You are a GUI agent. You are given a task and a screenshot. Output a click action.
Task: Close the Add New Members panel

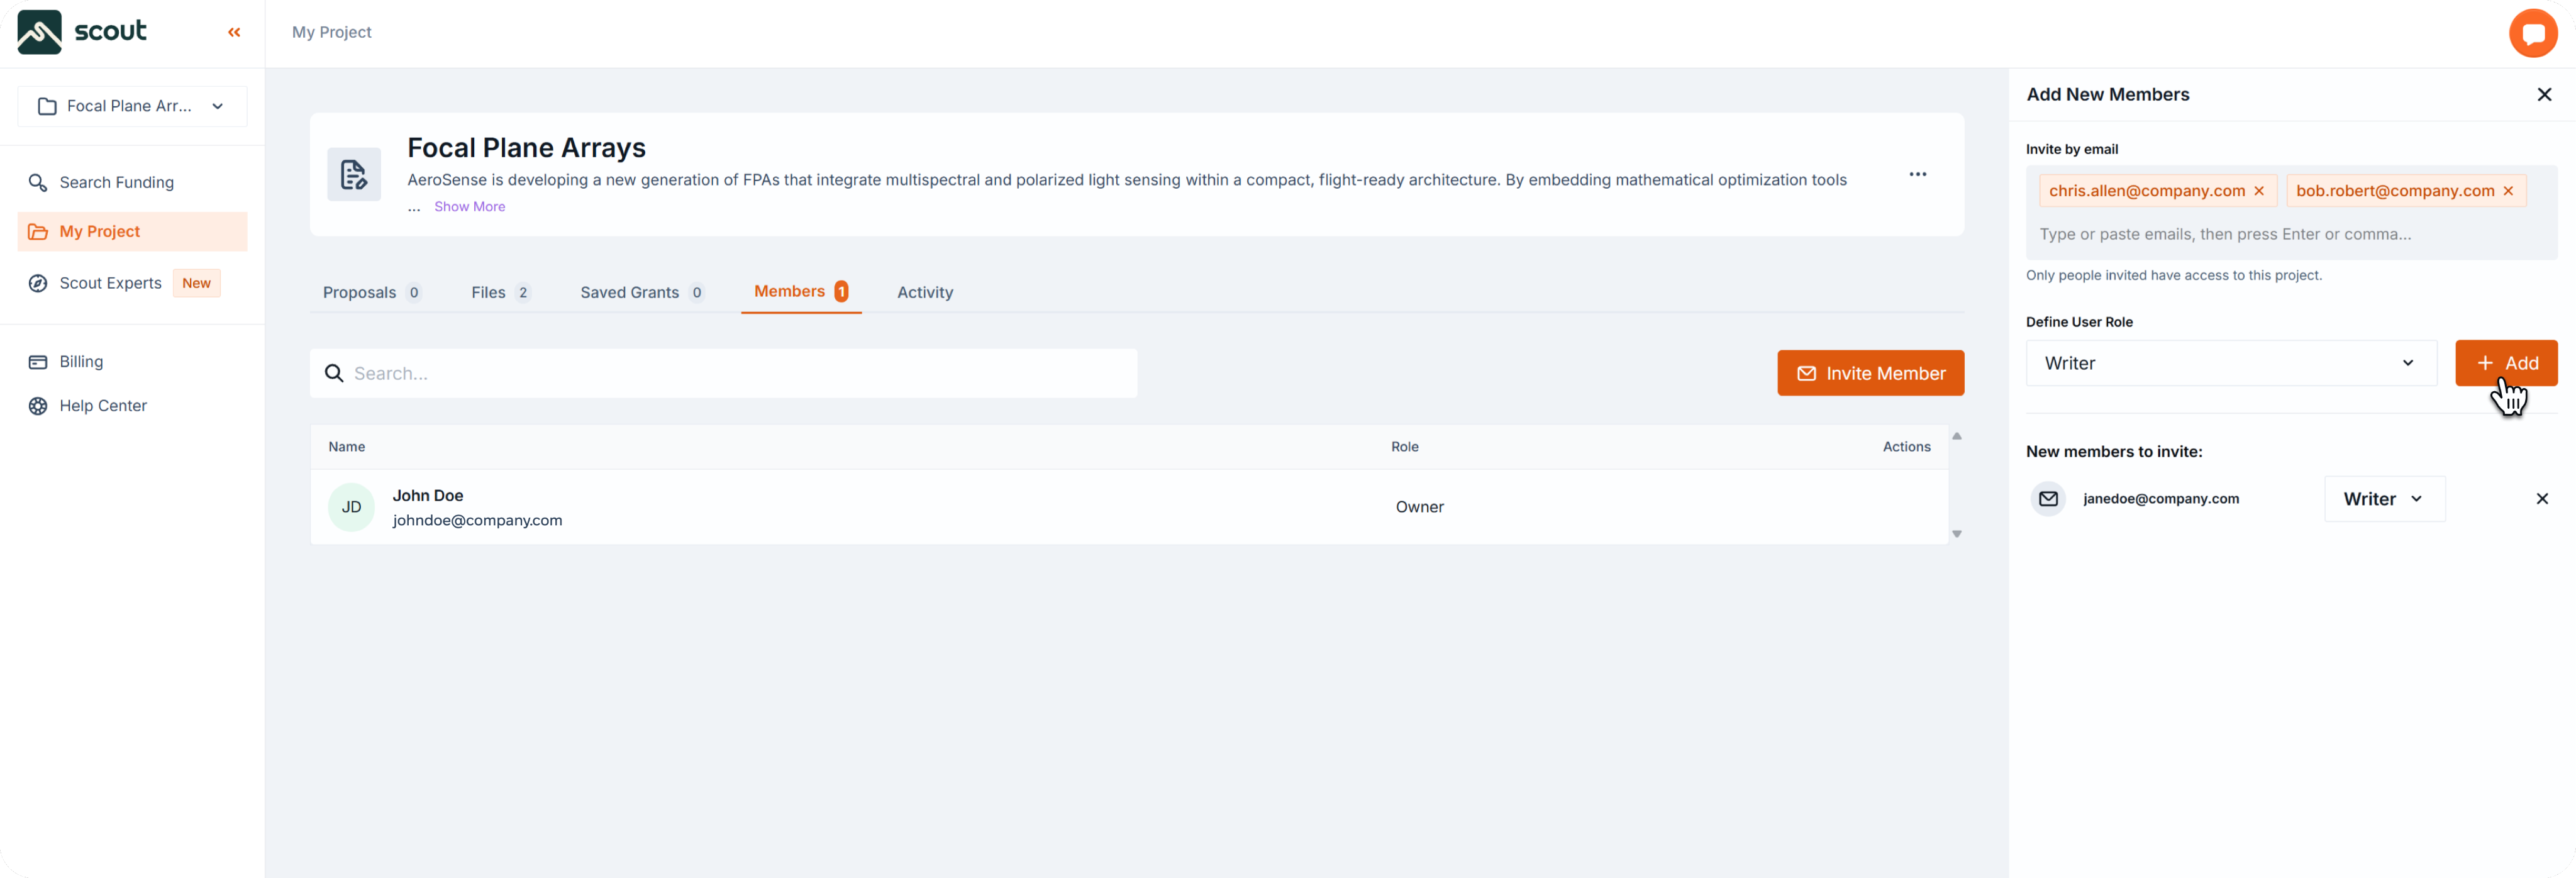click(2544, 94)
